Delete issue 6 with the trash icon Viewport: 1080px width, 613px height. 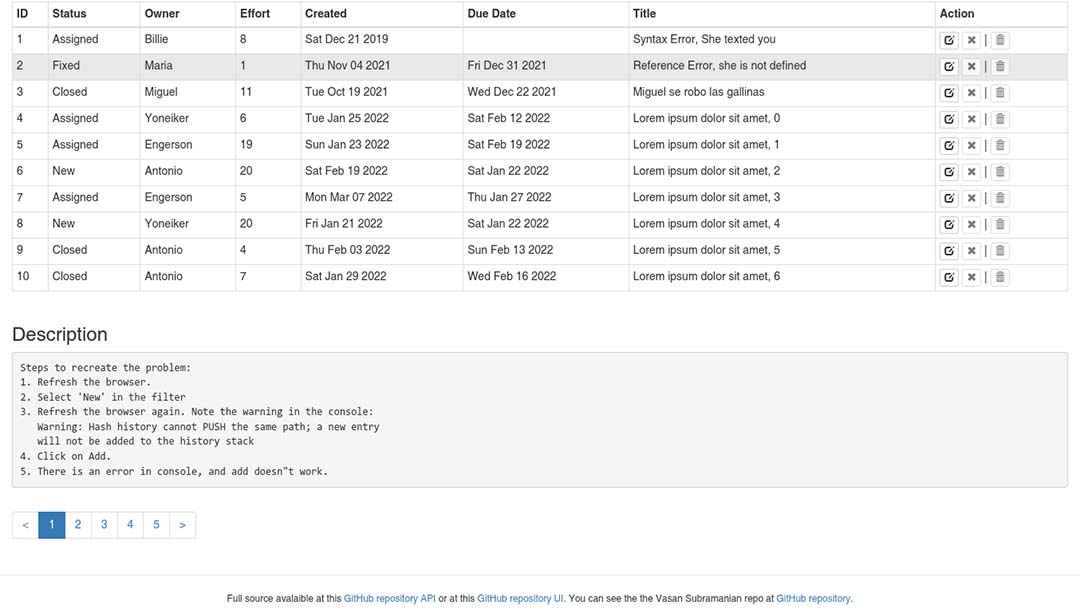pos(1000,172)
